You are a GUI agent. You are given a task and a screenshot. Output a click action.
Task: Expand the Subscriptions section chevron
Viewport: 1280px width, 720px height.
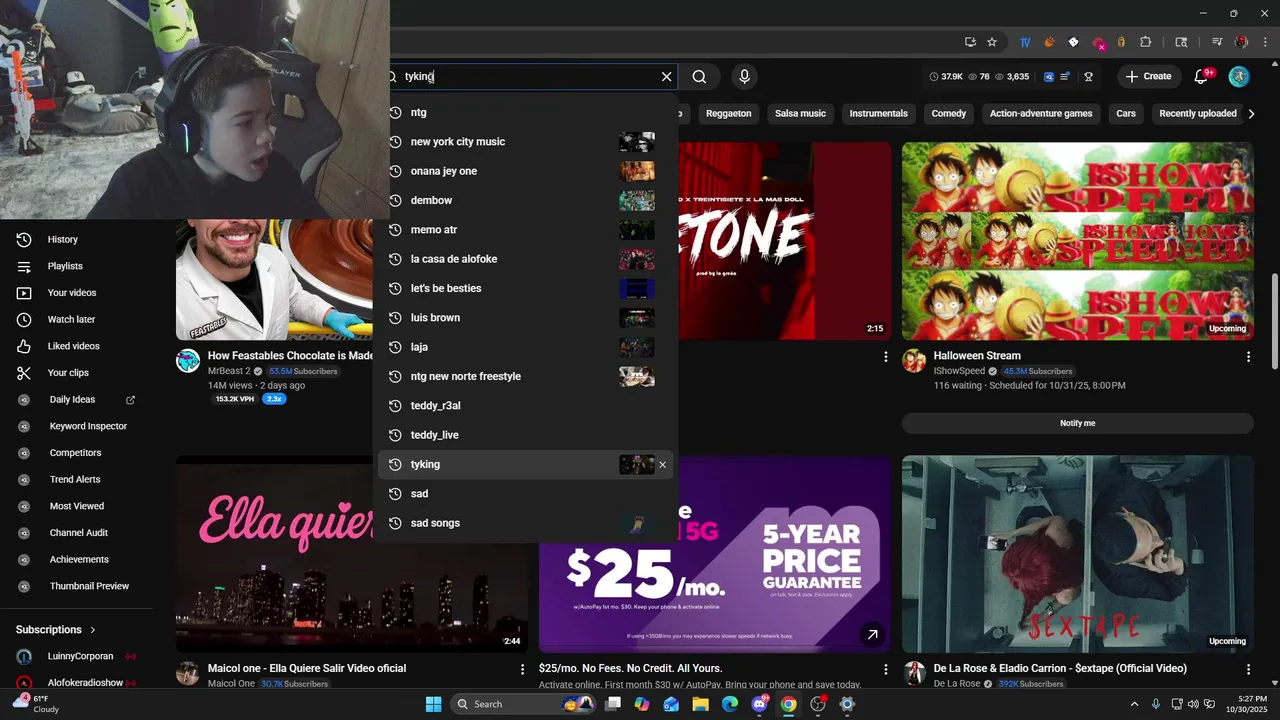pos(93,630)
